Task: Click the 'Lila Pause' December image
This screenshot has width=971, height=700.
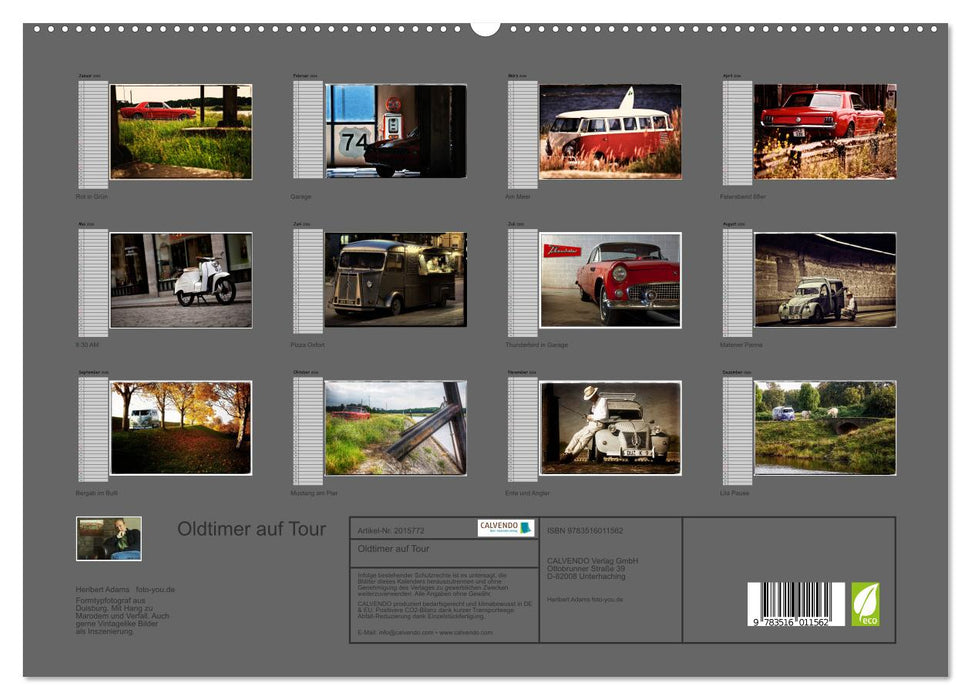Action: tap(828, 430)
